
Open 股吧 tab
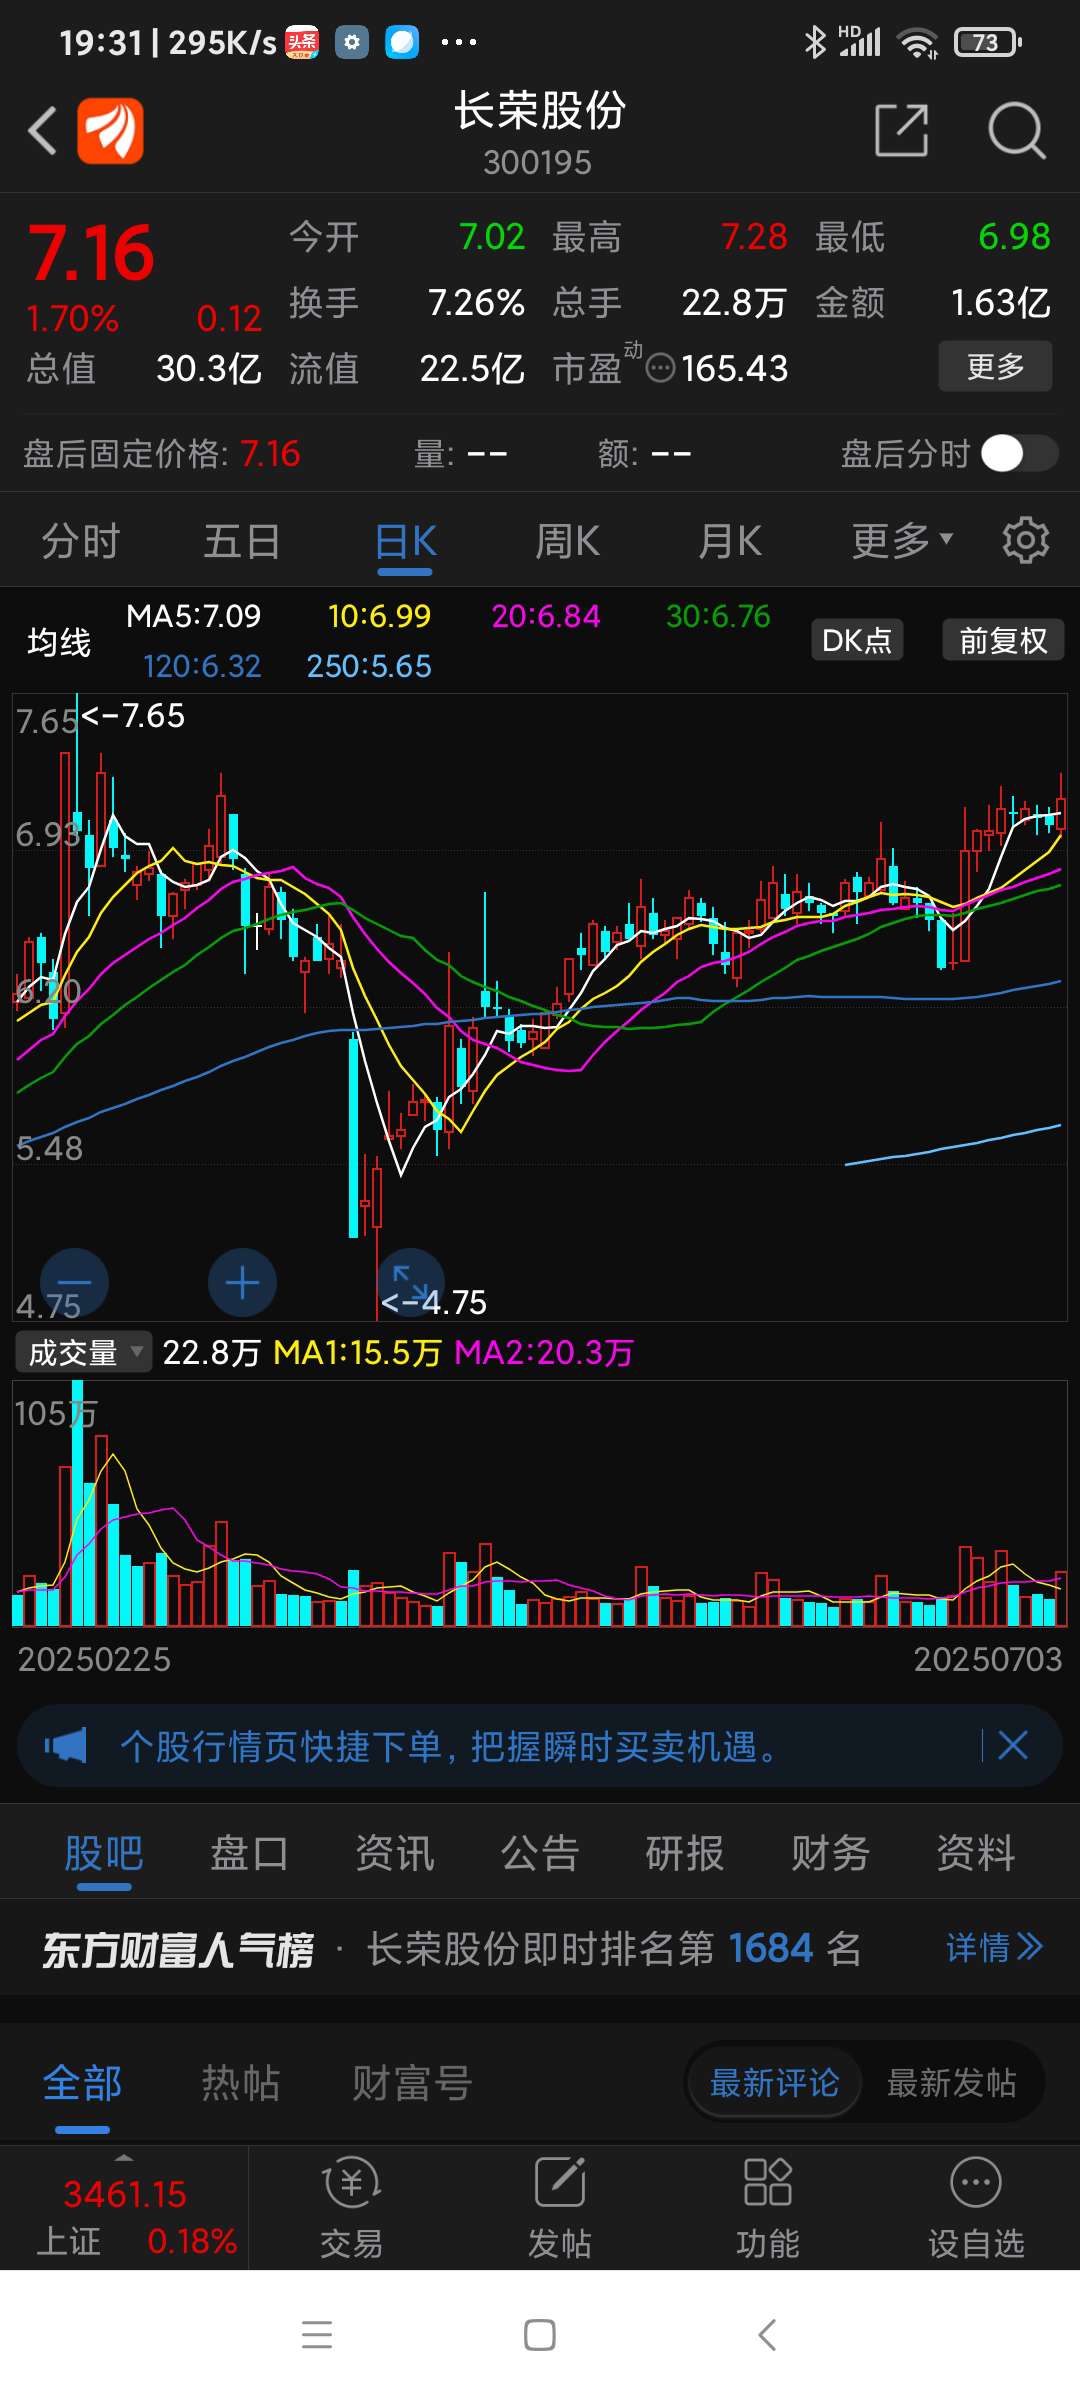click(x=104, y=1853)
